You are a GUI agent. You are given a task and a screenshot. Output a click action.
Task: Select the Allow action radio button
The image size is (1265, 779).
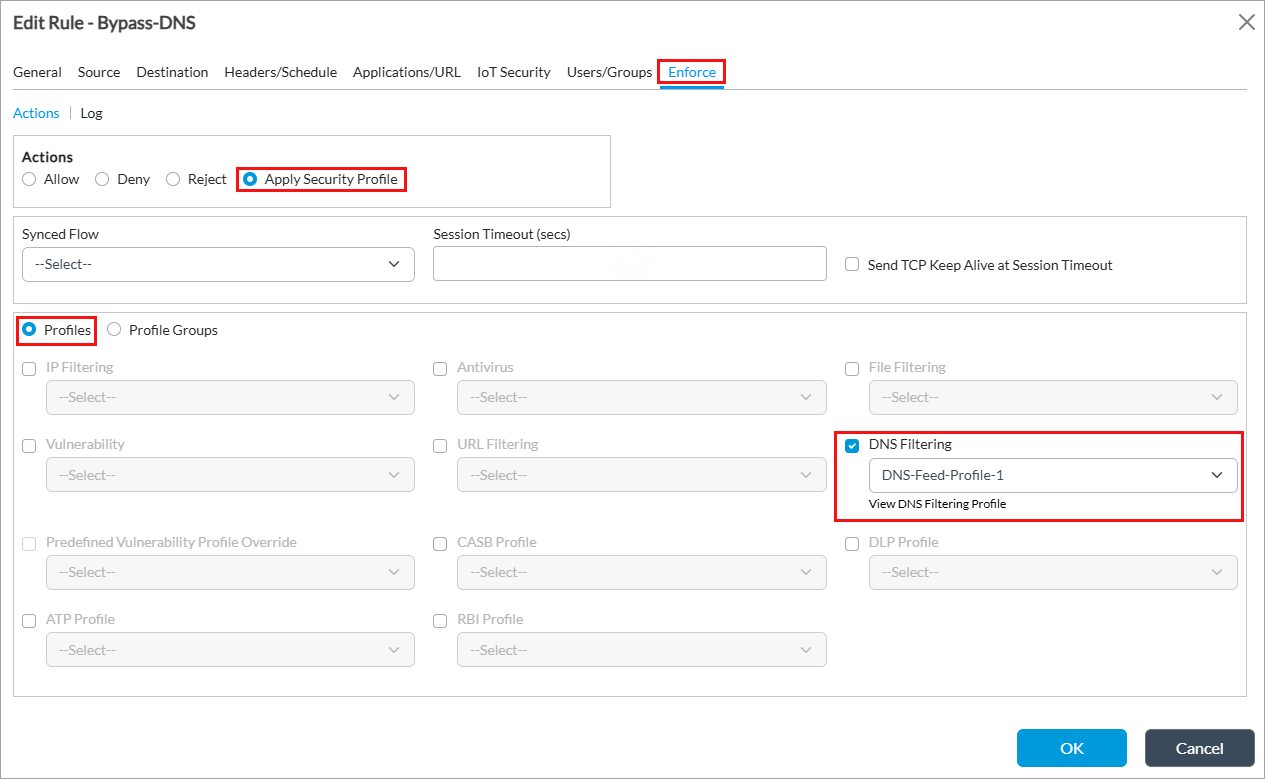tap(30, 180)
